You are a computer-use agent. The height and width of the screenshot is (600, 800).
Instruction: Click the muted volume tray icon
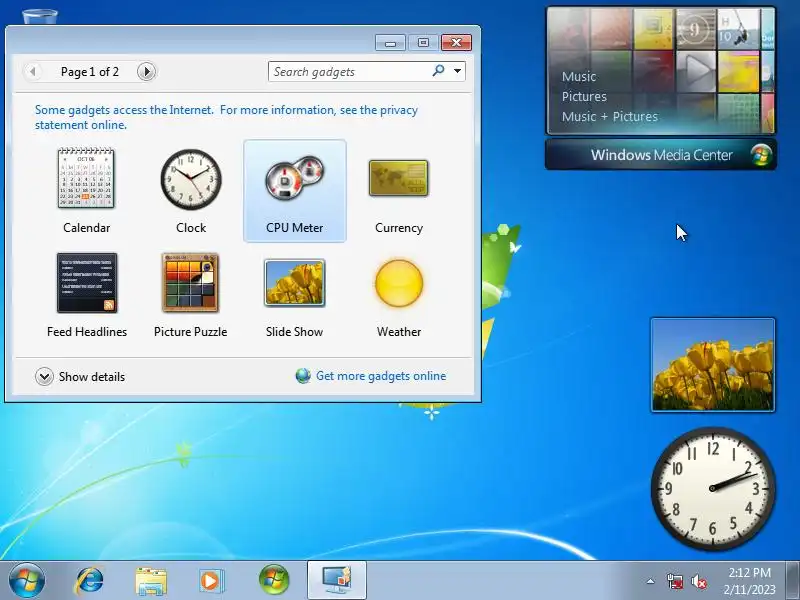coord(698,581)
